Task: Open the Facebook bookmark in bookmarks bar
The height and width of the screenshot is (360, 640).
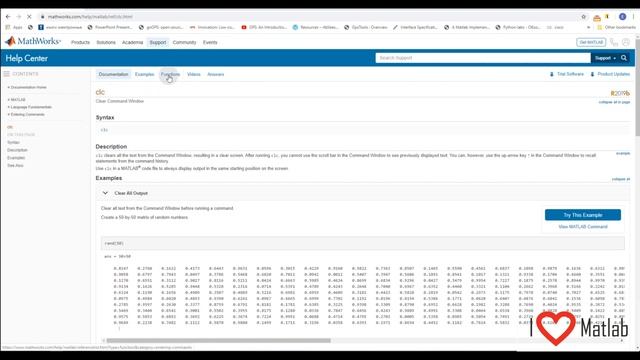Action: (x=60, y=27)
